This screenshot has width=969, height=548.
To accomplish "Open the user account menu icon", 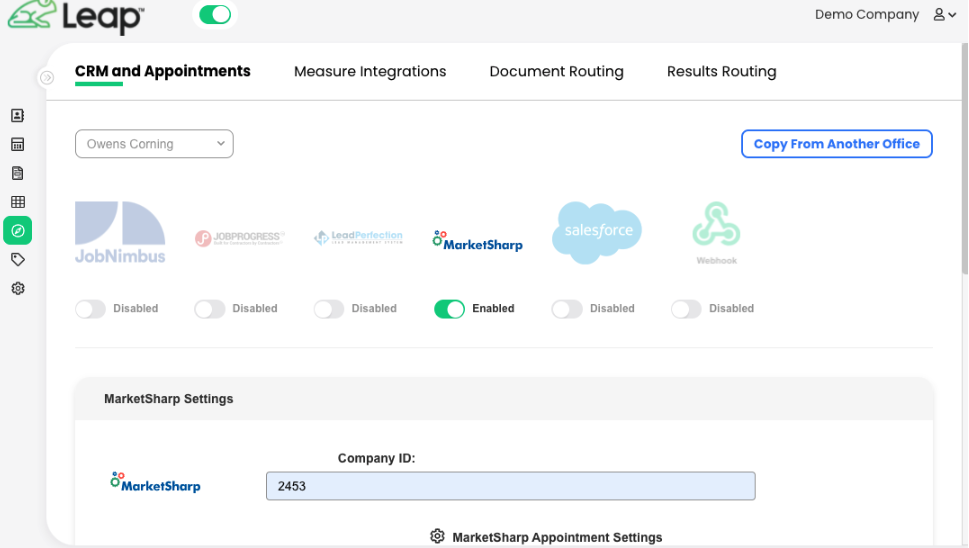I will click(944, 14).
